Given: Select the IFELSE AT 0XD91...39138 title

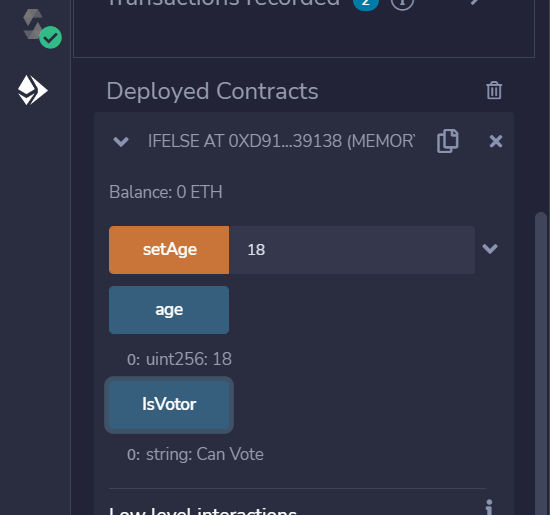Looking at the screenshot, I should (281, 141).
